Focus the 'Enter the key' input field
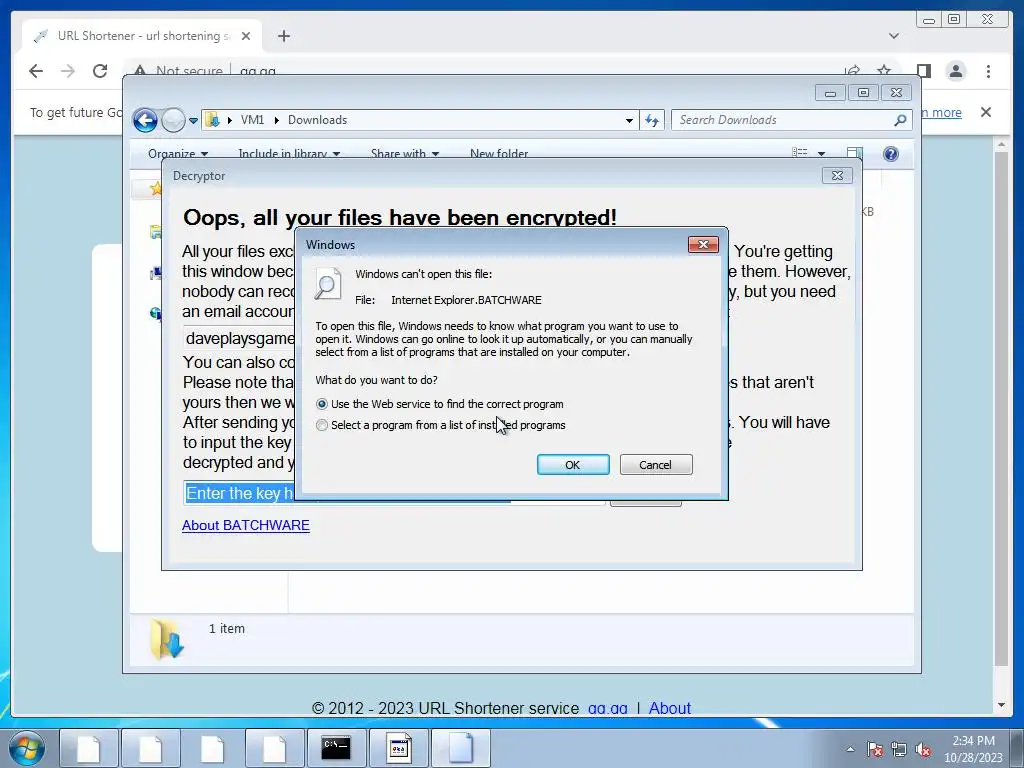Viewport: 1024px width, 768px height. (394, 493)
